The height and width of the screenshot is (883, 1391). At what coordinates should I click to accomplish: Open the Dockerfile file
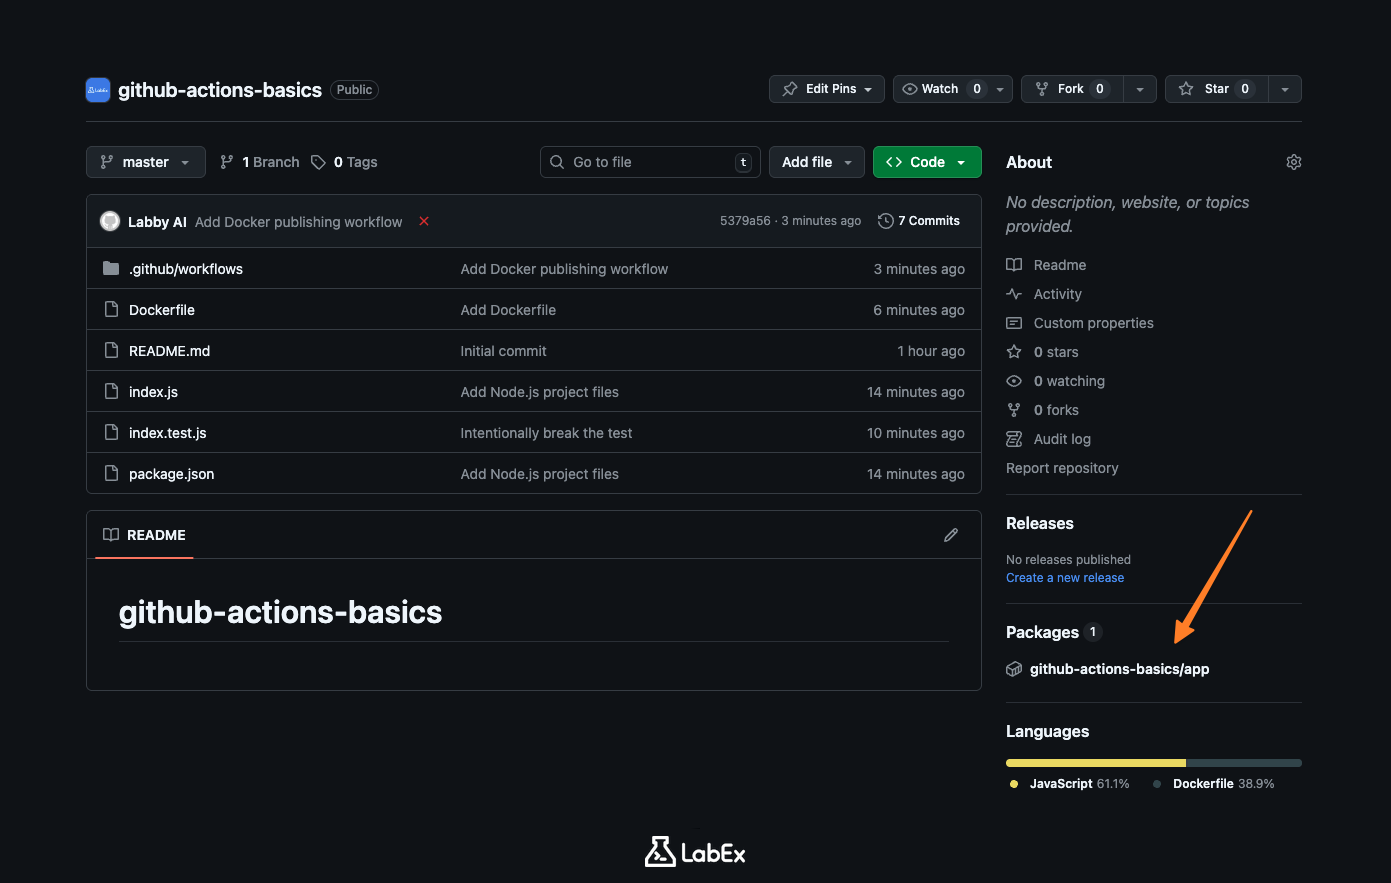point(162,310)
